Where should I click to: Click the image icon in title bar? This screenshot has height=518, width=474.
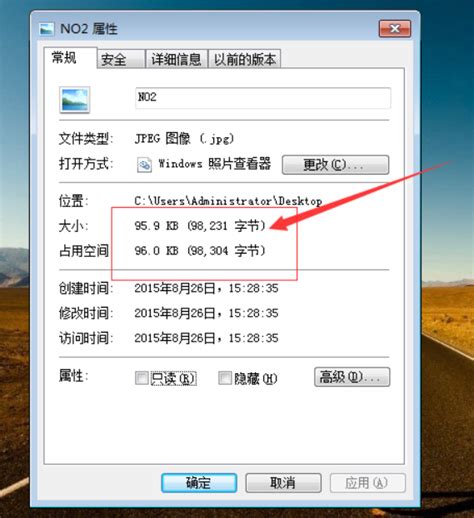tap(46, 29)
